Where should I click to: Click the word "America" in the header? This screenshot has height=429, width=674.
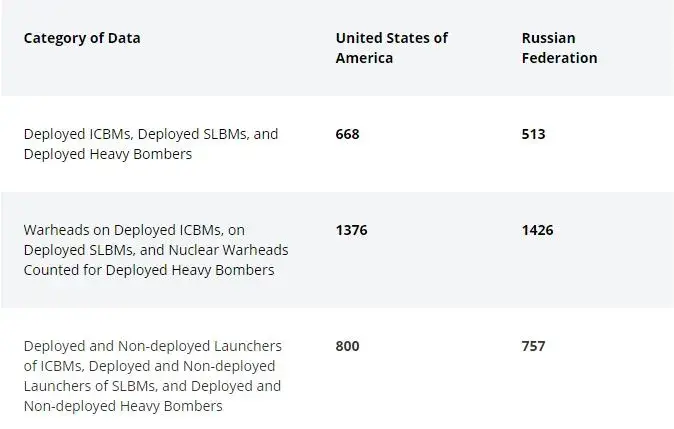coord(364,58)
